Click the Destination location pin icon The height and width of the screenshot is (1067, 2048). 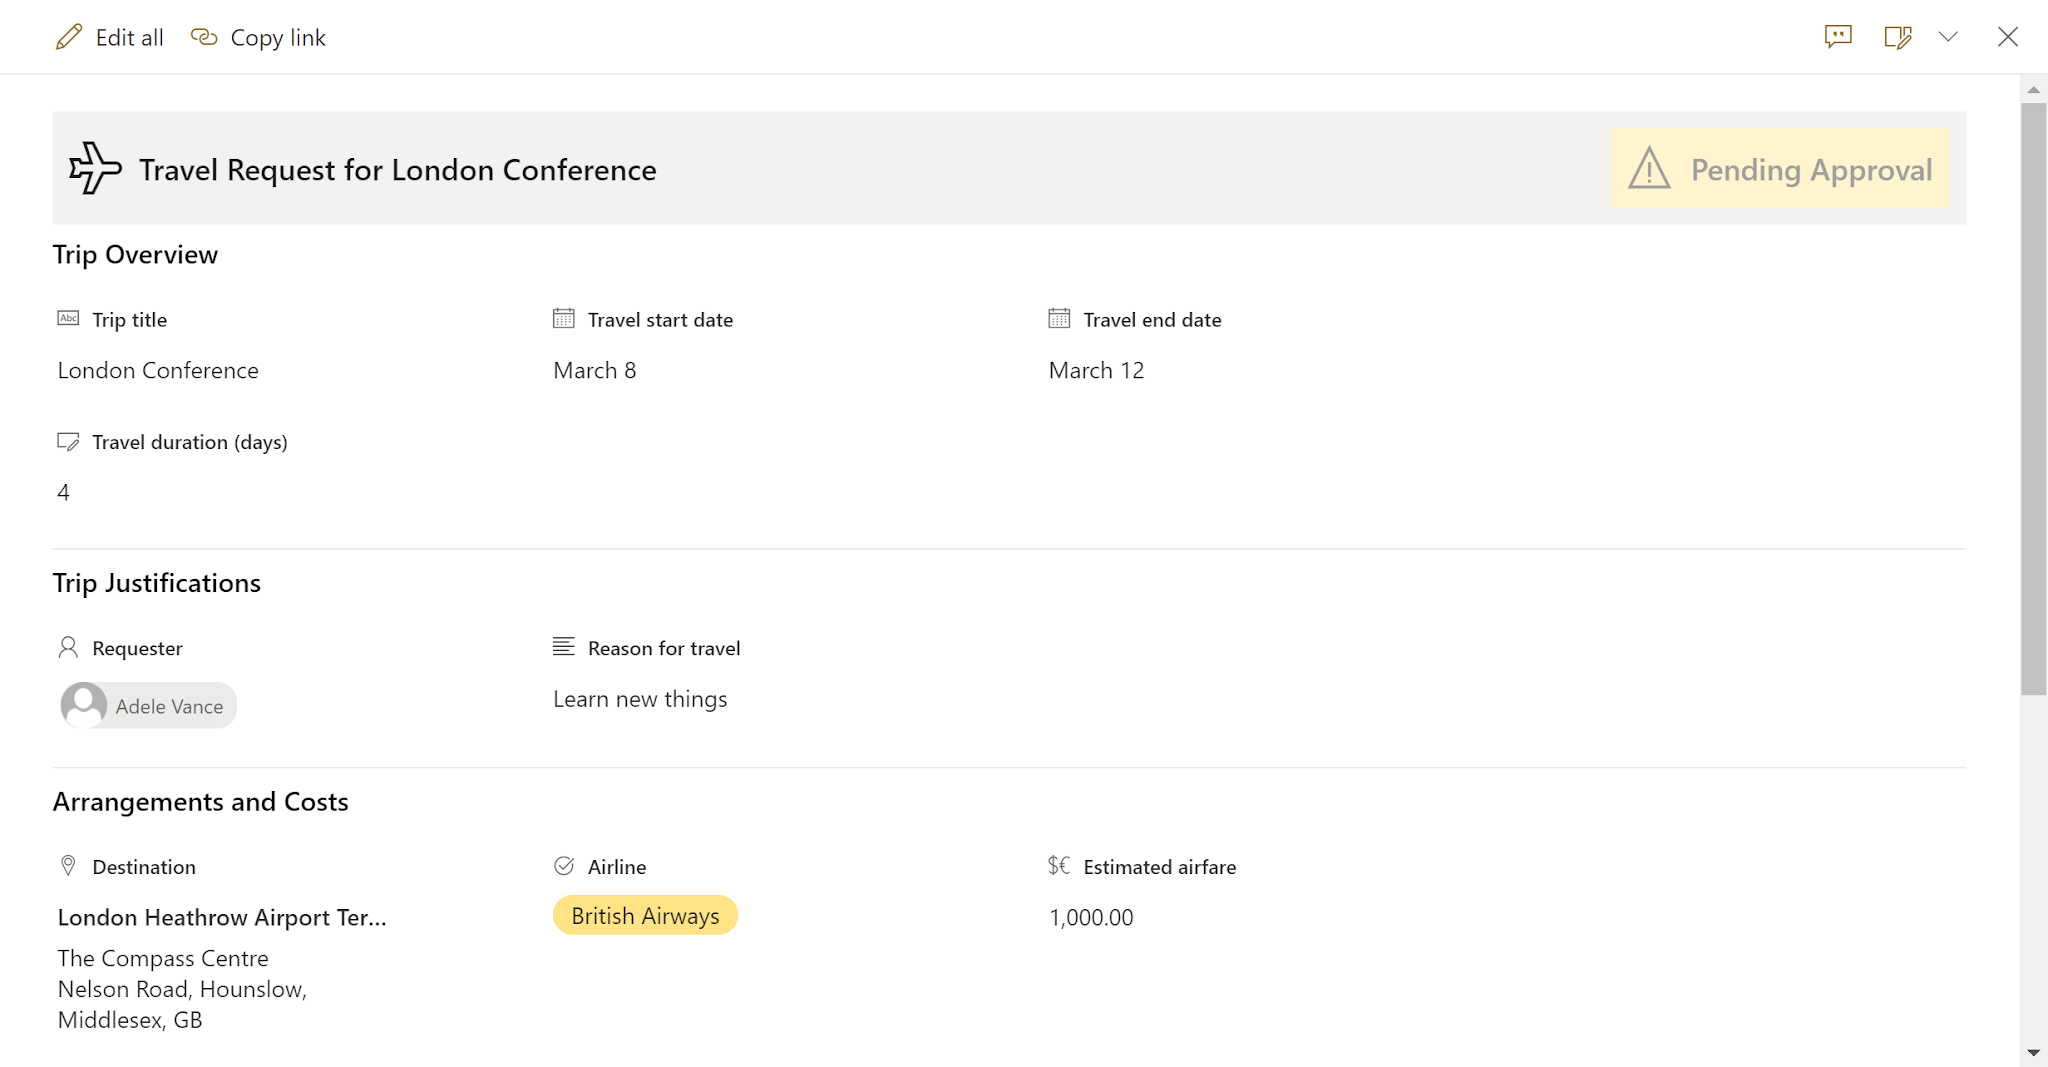(x=67, y=865)
